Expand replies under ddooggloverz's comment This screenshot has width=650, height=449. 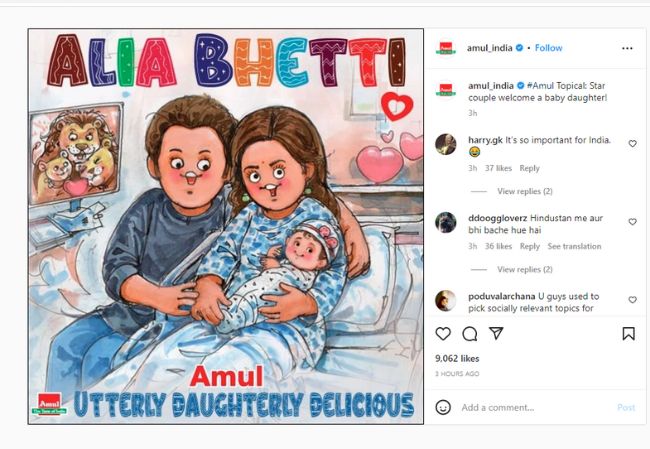(525, 269)
